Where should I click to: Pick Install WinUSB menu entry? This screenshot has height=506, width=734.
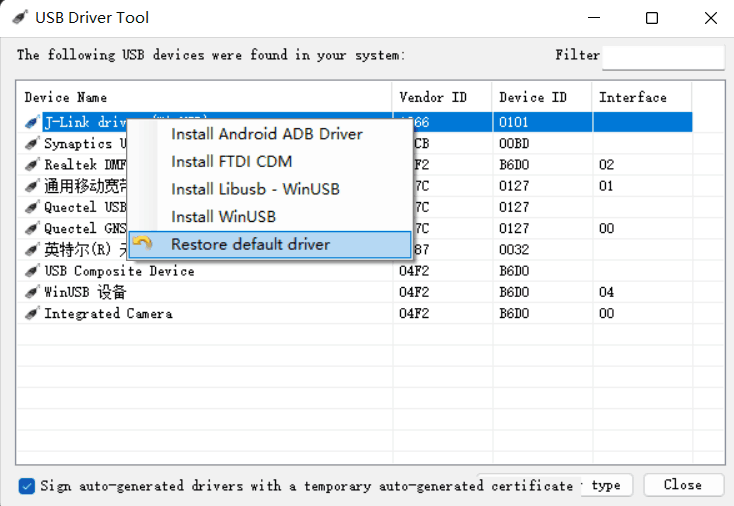click(223, 217)
